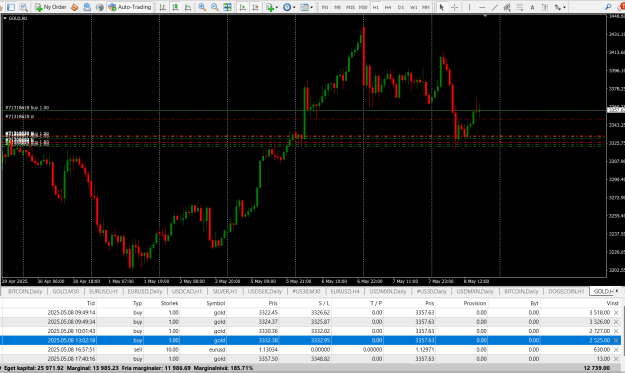The width and height of the screenshot is (625, 373).
Task: Enable chart auto scroll
Action: point(242,7)
